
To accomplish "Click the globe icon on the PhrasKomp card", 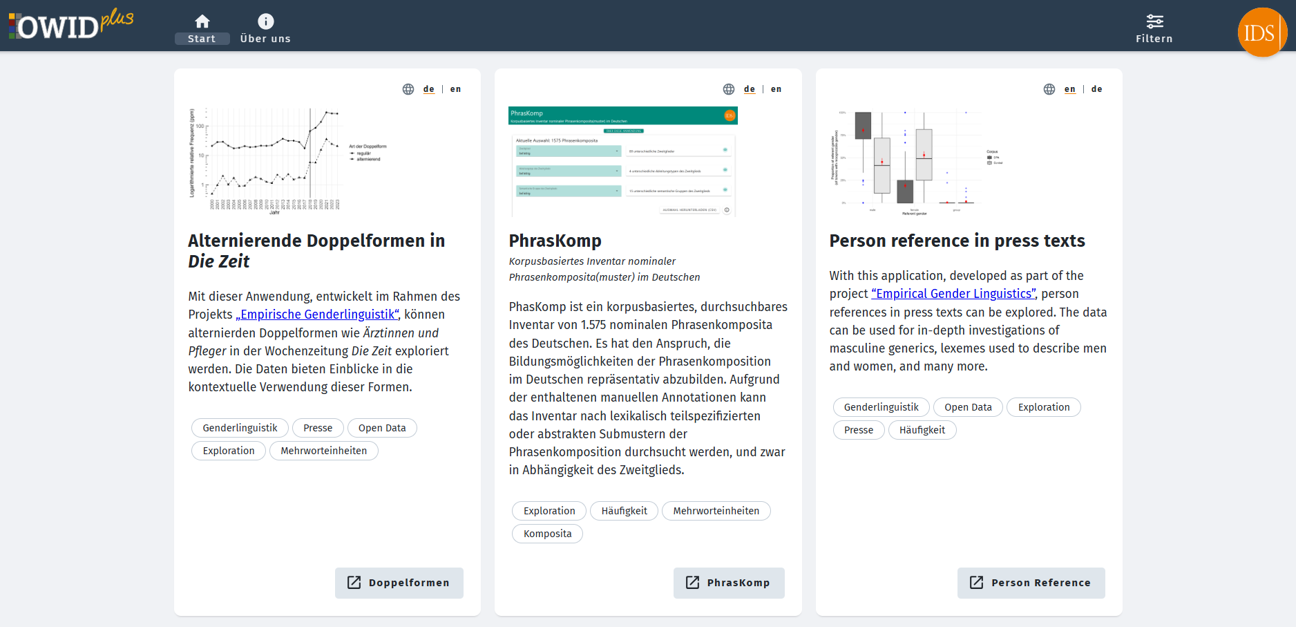I will (x=729, y=89).
